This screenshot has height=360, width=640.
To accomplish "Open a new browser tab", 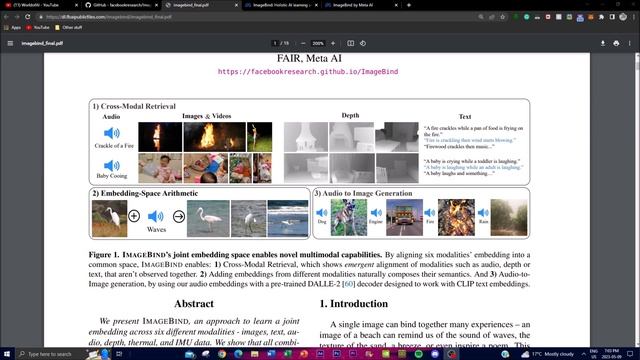I will (x=409, y=5).
